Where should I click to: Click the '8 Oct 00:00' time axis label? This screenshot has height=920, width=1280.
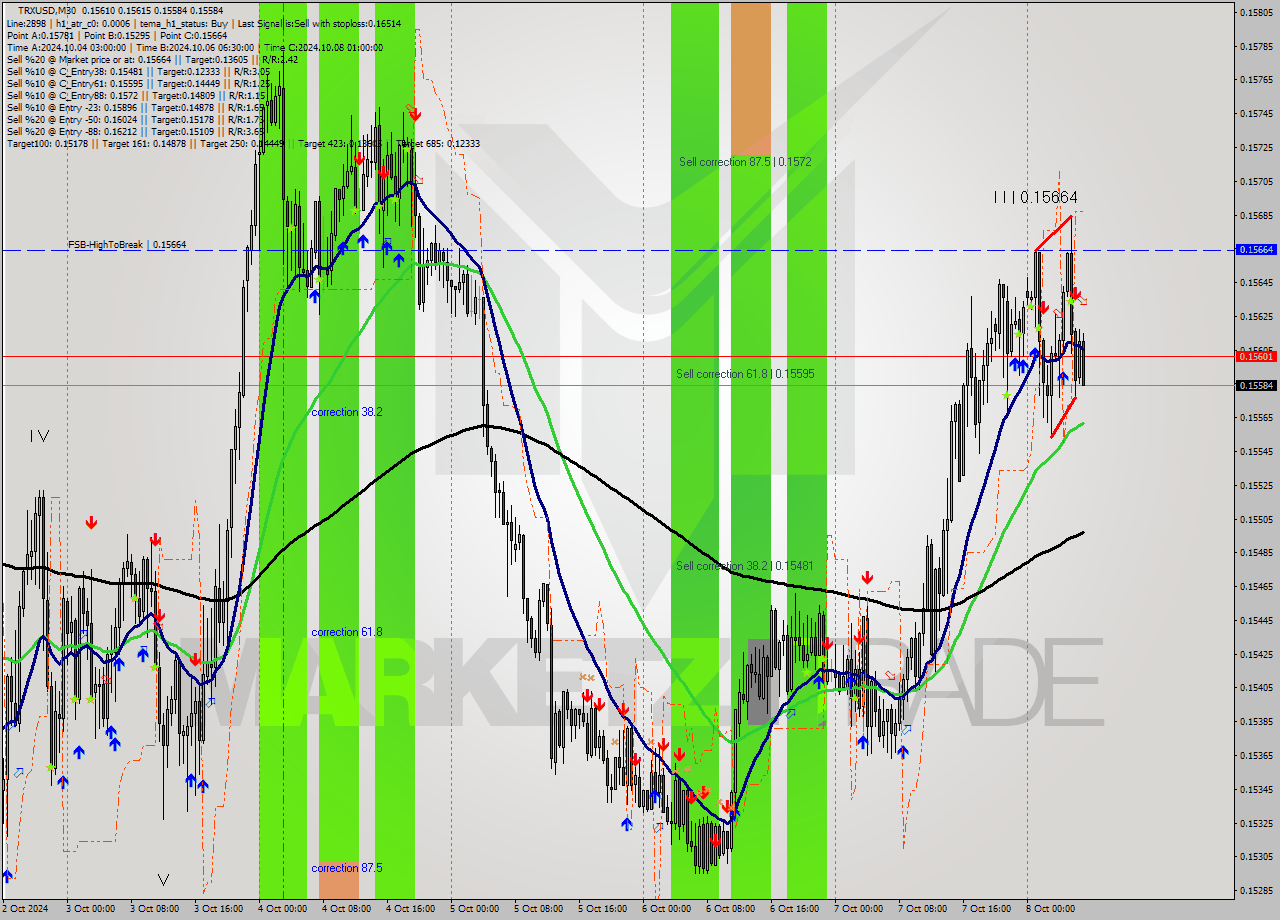pos(1051,909)
